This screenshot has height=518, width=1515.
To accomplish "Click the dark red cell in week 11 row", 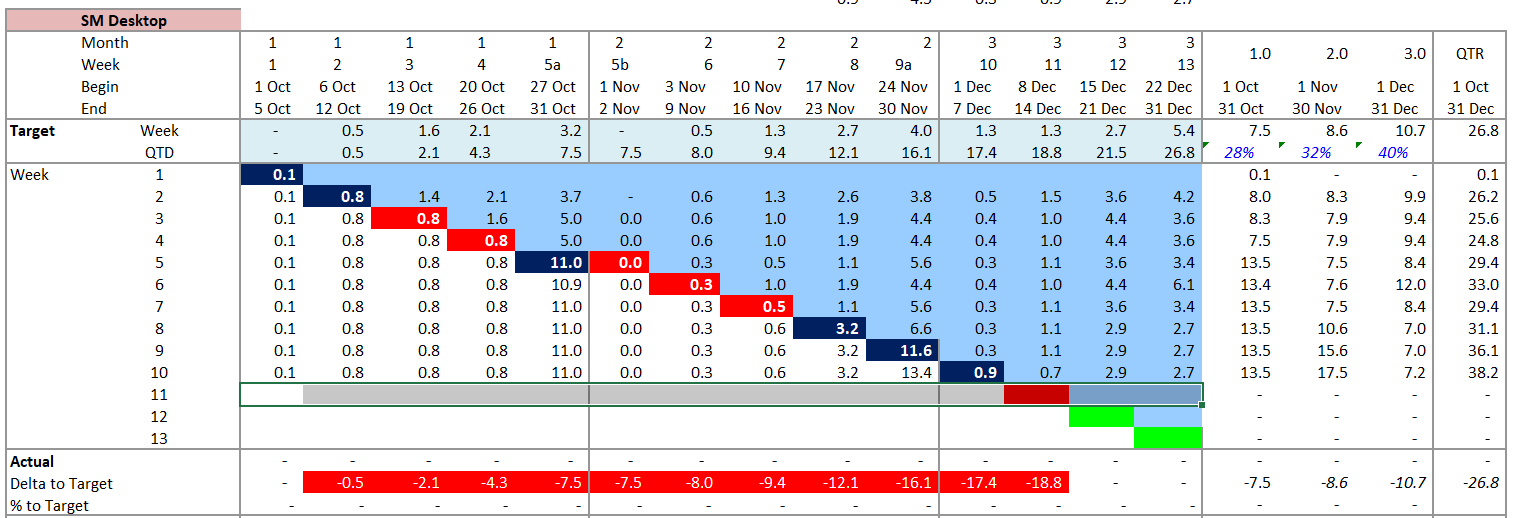I will 1036,395.
